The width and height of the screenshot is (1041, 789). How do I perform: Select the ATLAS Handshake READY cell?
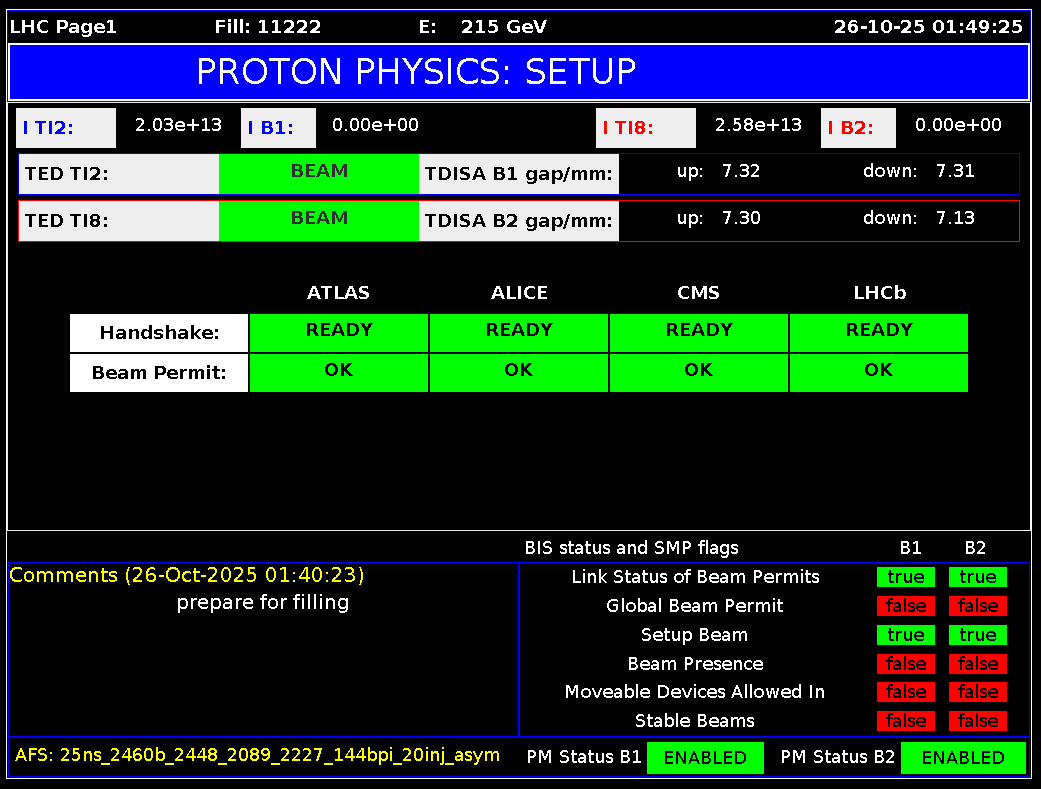[339, 332]
